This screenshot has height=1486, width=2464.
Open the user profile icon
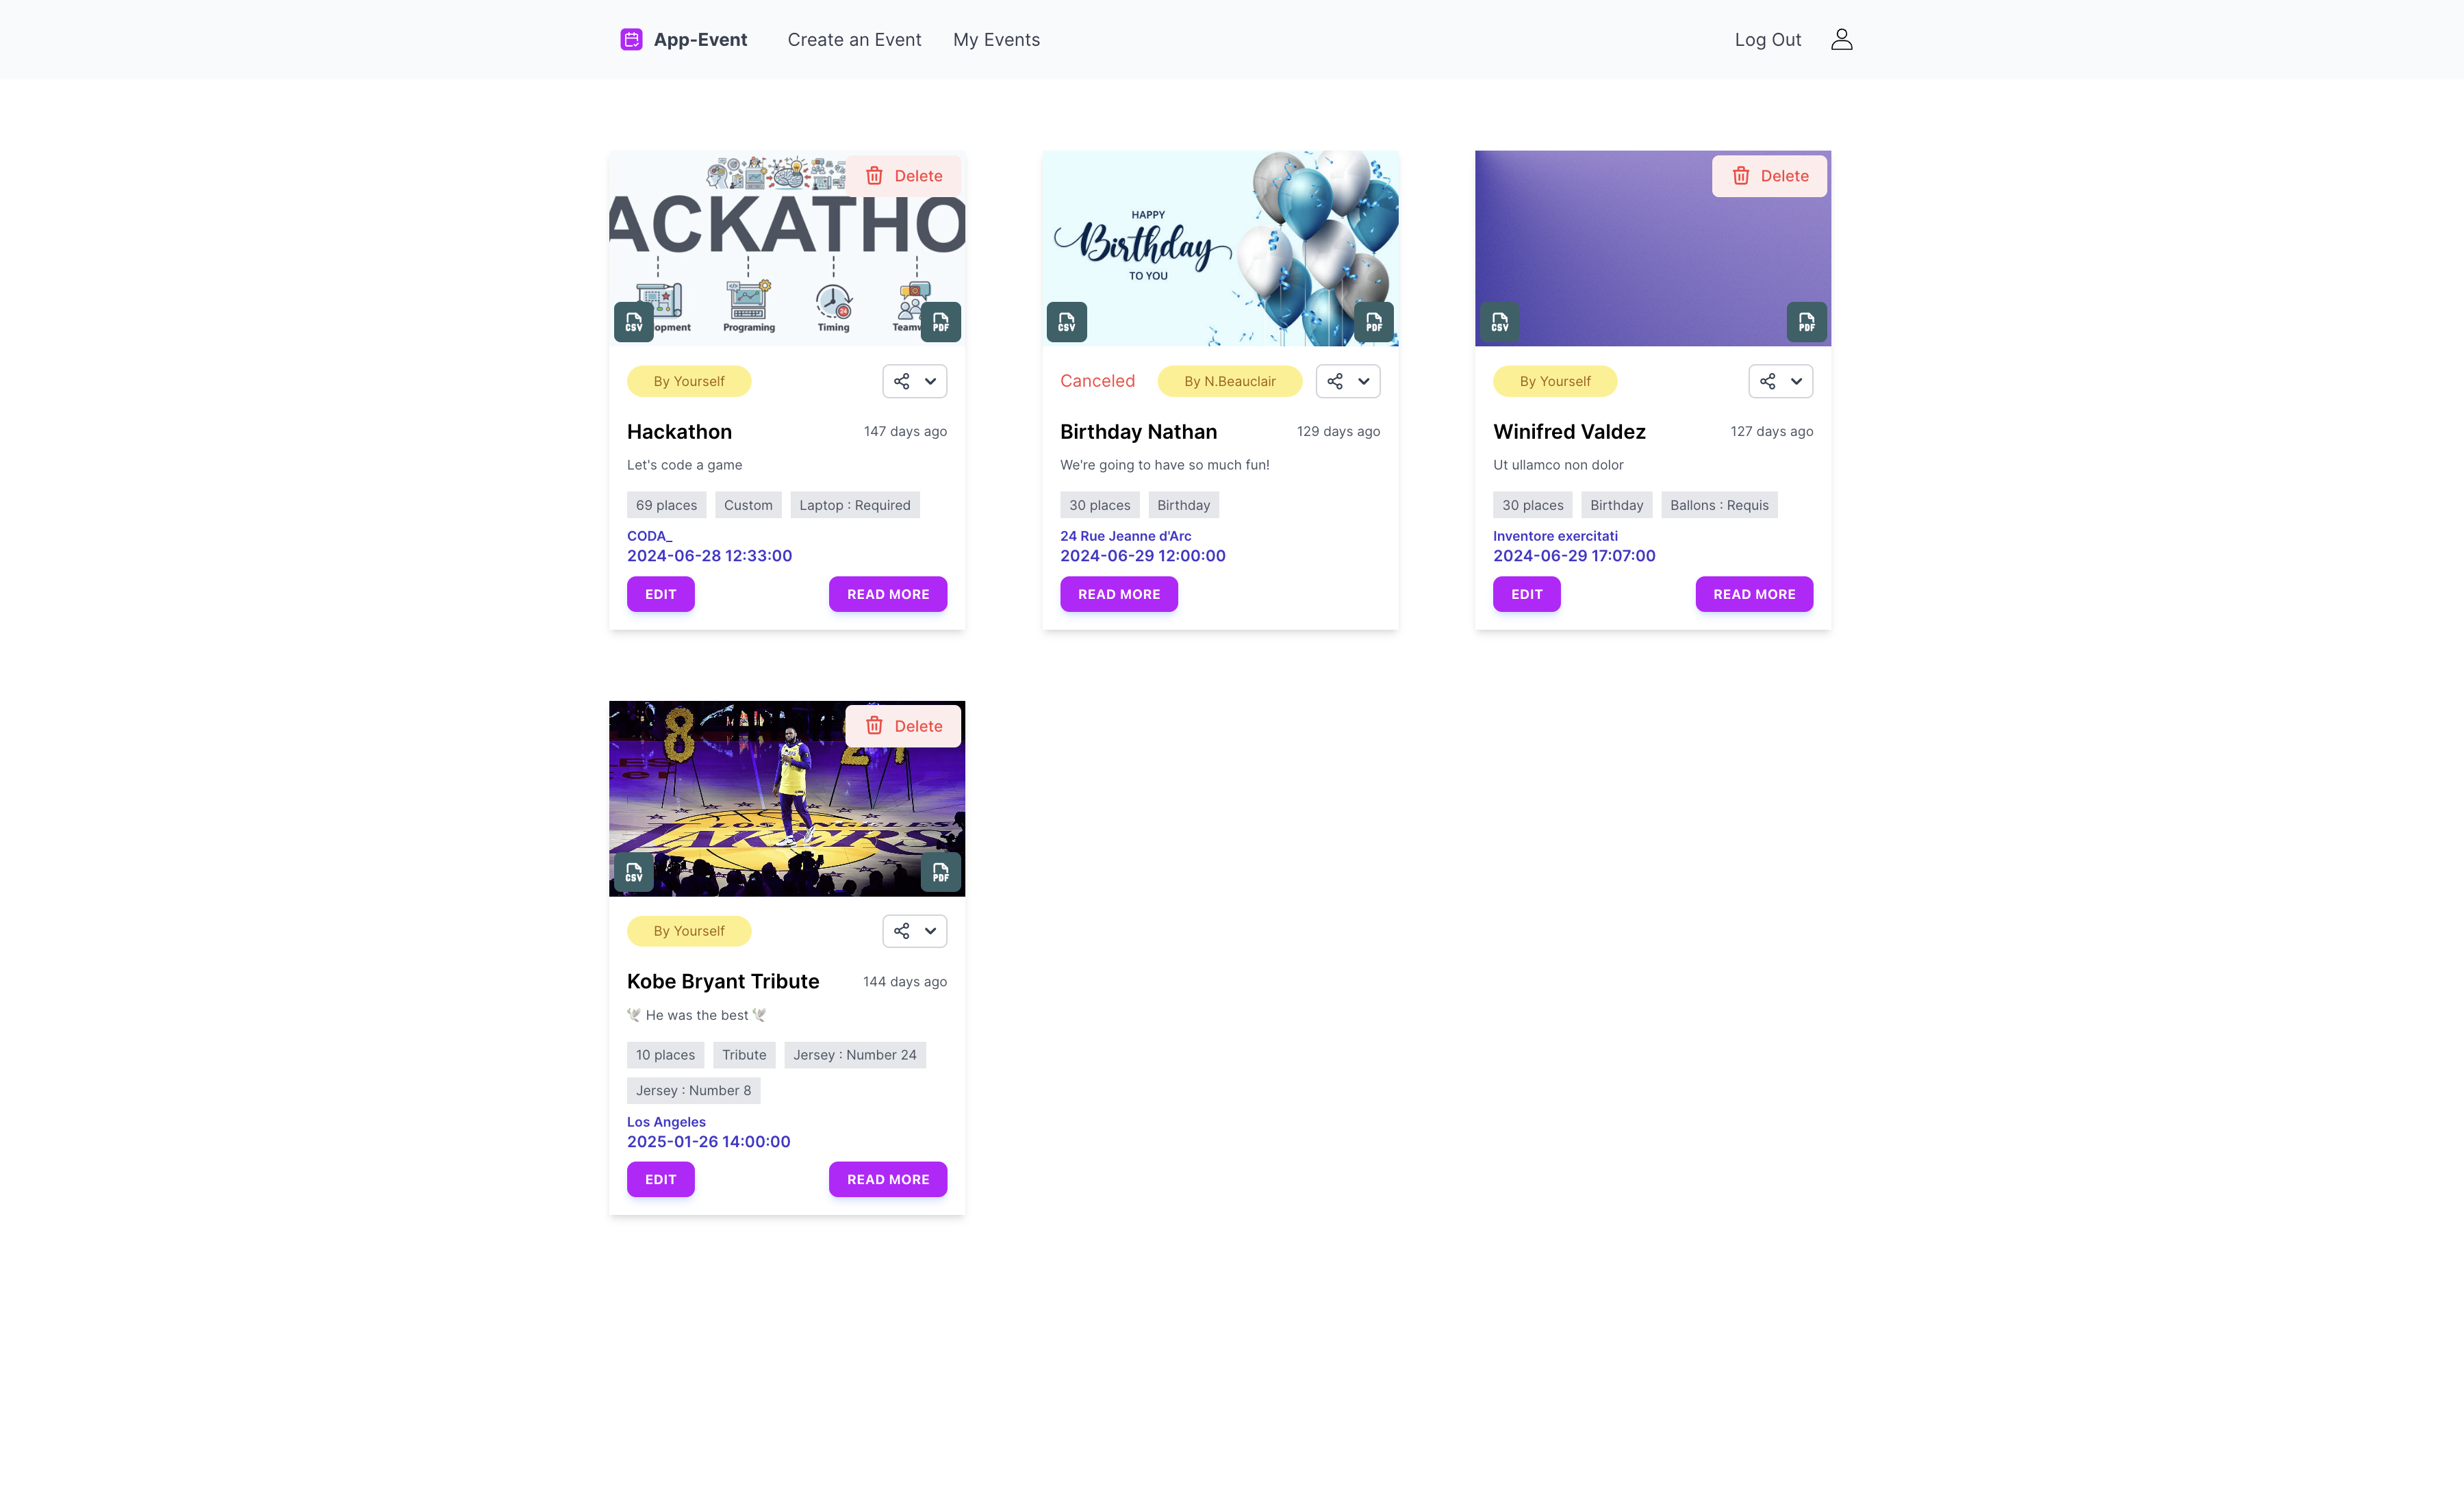(x=1842, y=39)
